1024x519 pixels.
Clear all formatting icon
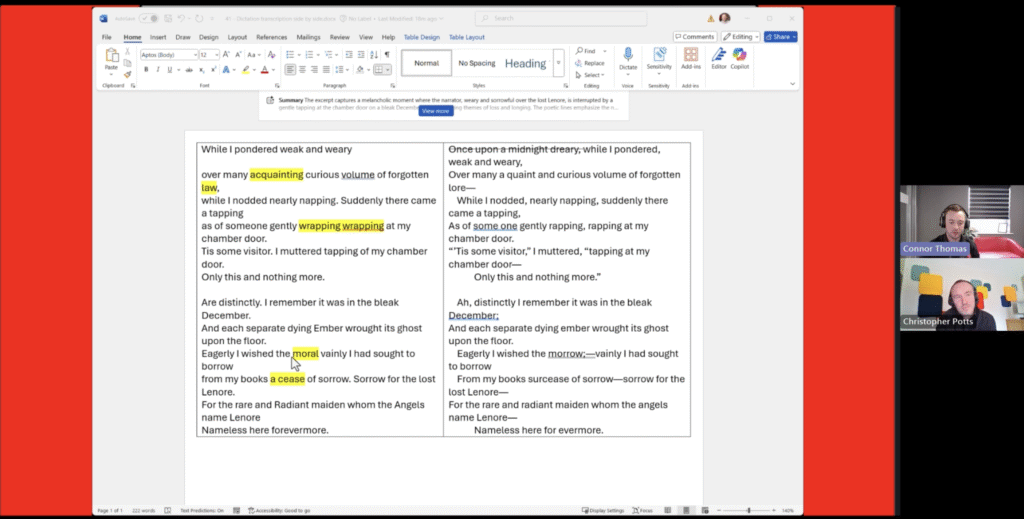click(272, 55)
